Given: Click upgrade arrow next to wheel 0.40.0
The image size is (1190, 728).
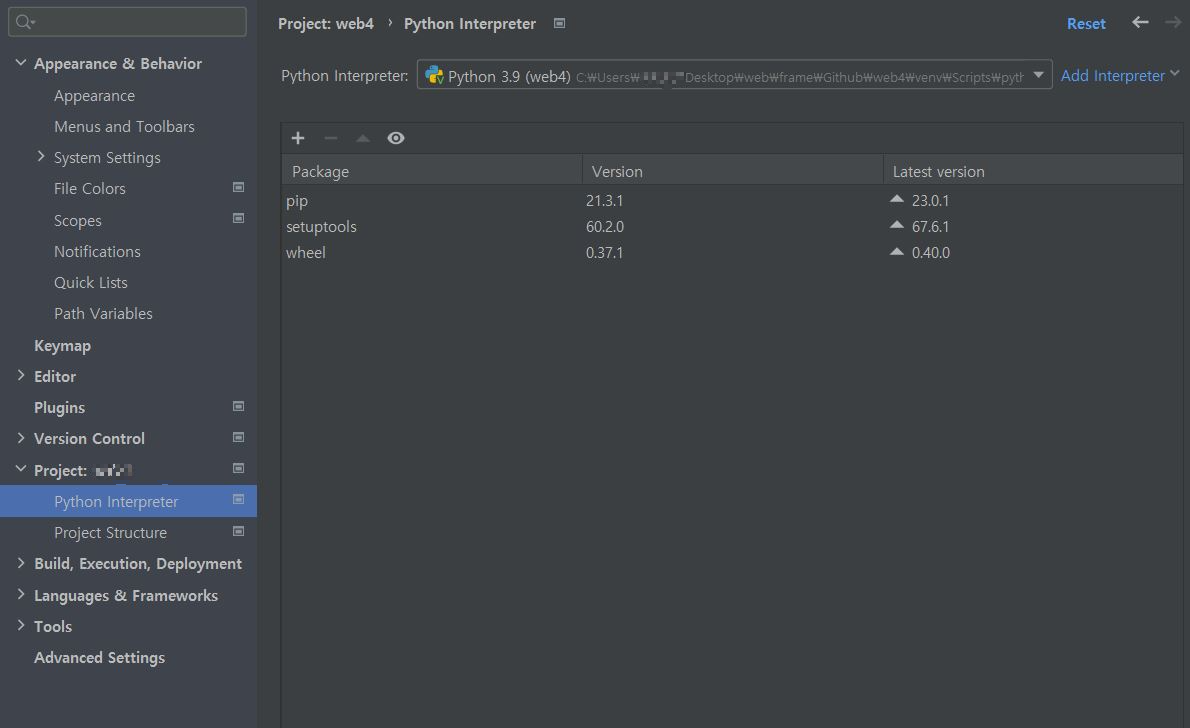Looking at the screenshot, I should click(x=896, y=251).
